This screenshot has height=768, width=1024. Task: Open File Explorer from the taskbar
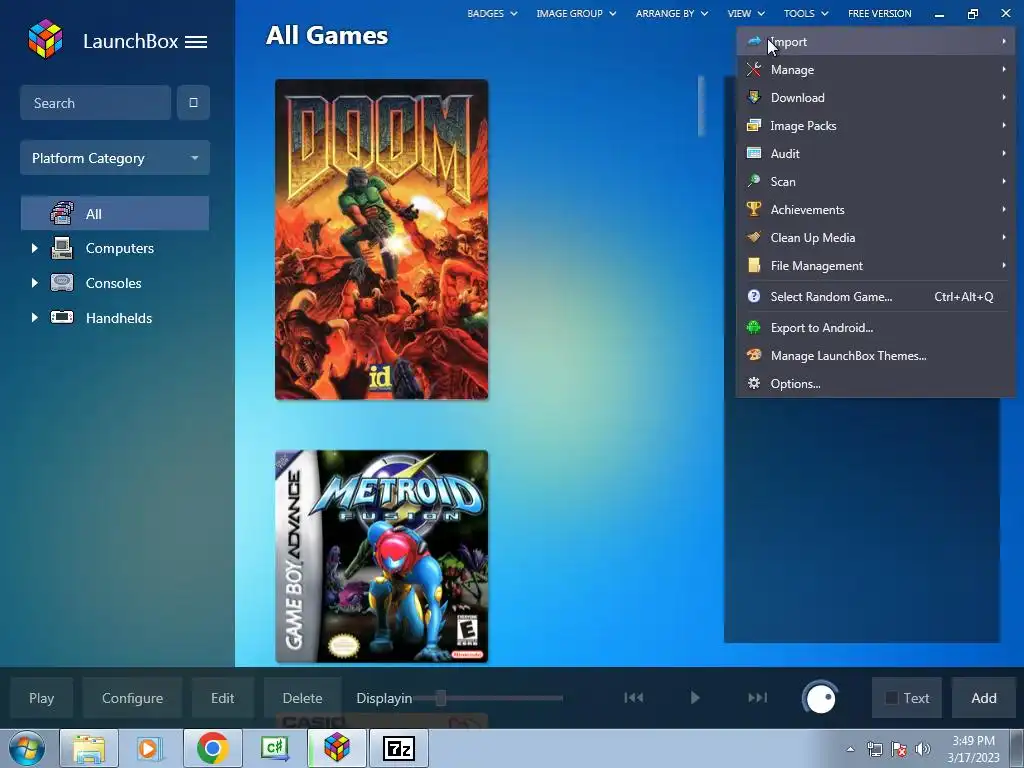pyautogui.click(x=89, y=748)
